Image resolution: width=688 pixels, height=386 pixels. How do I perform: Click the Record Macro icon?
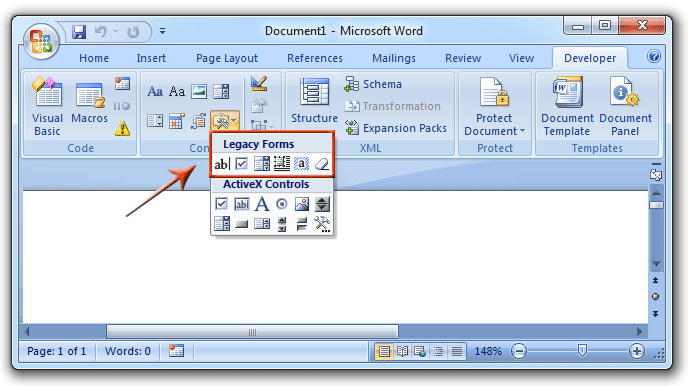[122, 83]
